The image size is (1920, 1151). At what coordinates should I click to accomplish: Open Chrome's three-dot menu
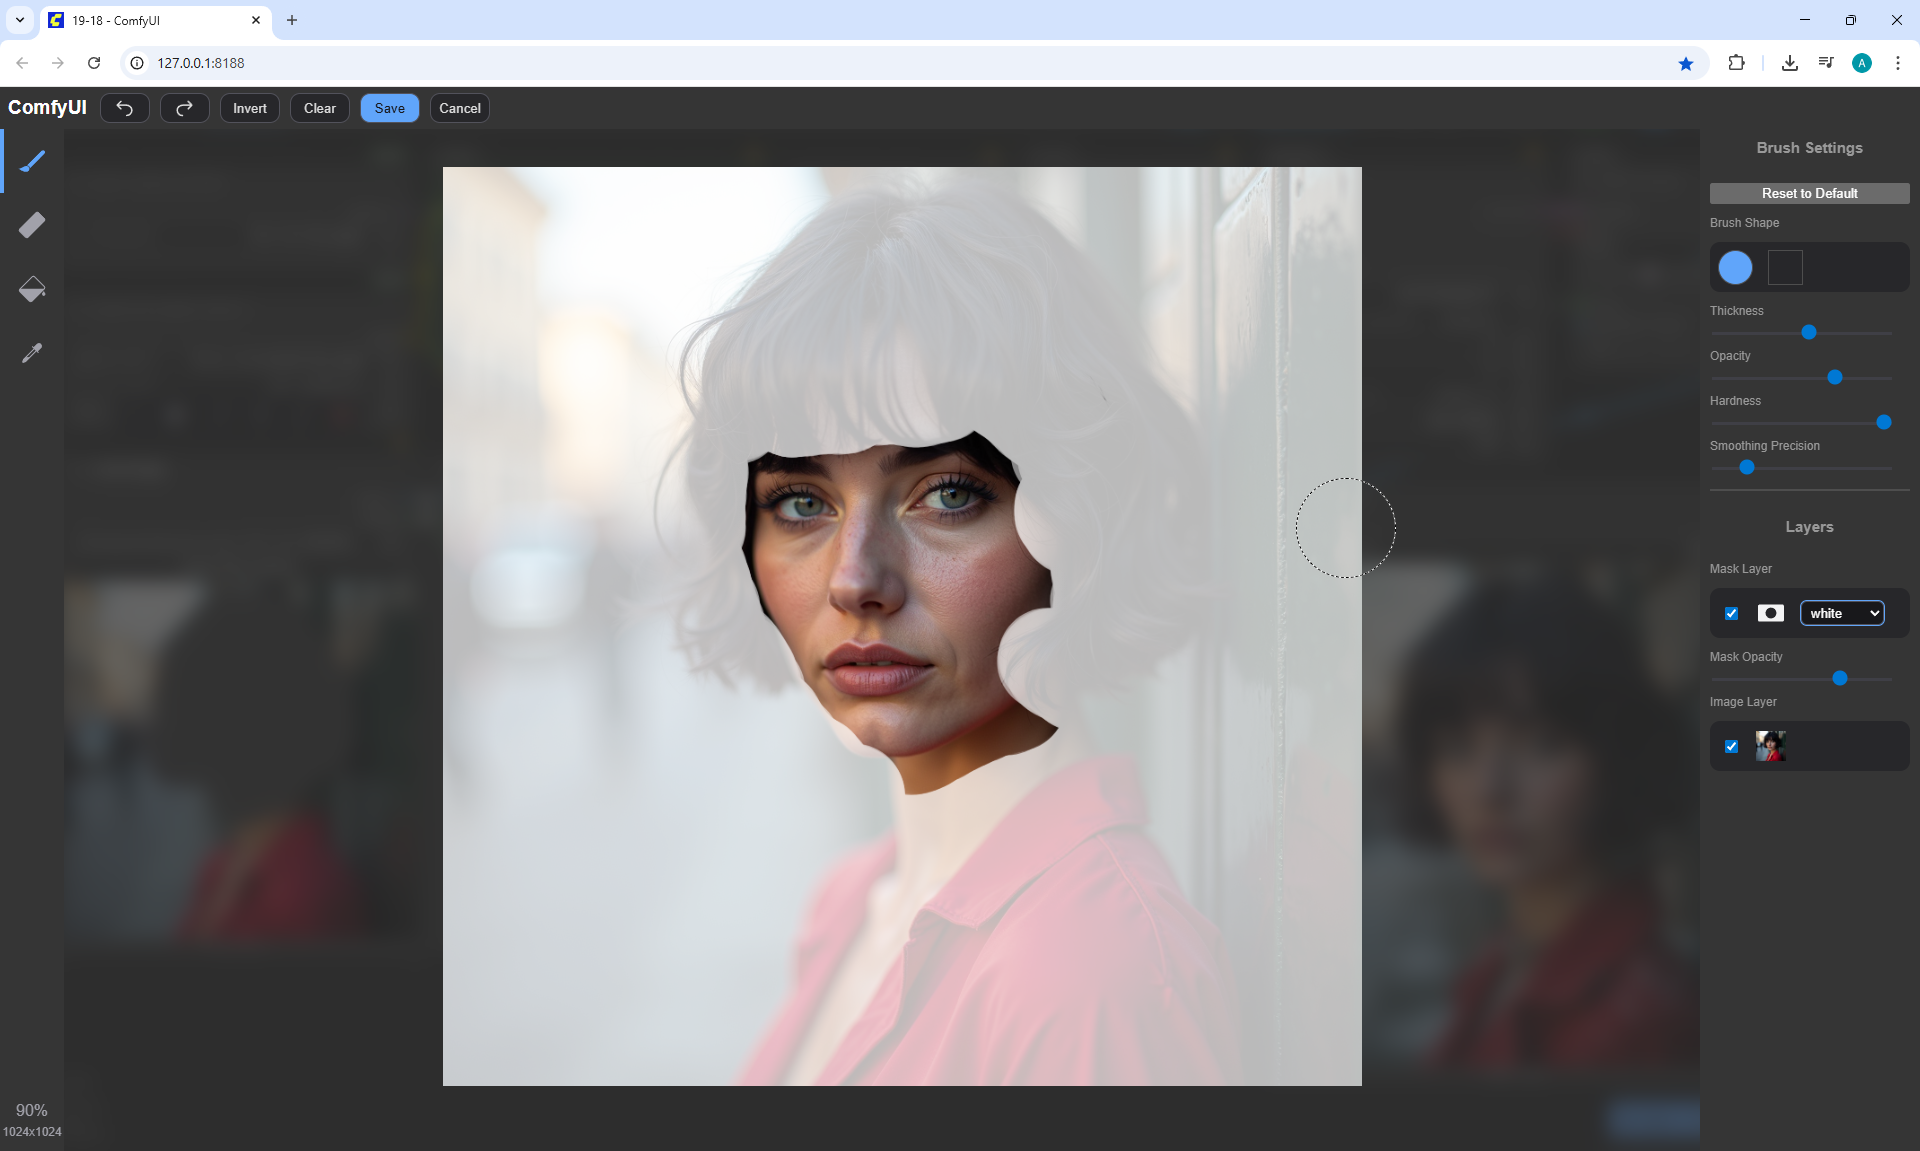pyautogui.click(x=1897, y=63)
